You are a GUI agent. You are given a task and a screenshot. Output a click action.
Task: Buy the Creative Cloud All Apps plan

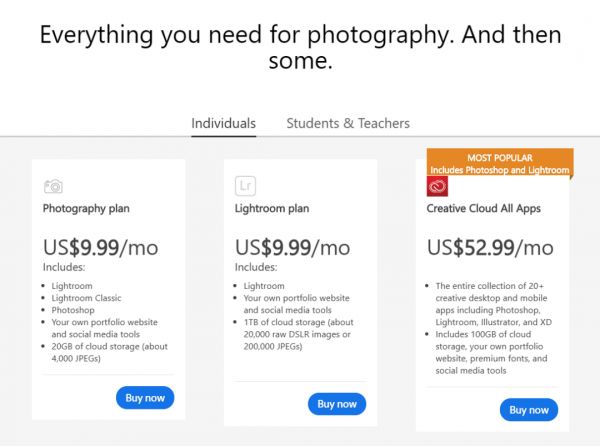click(x=528, y=410)
